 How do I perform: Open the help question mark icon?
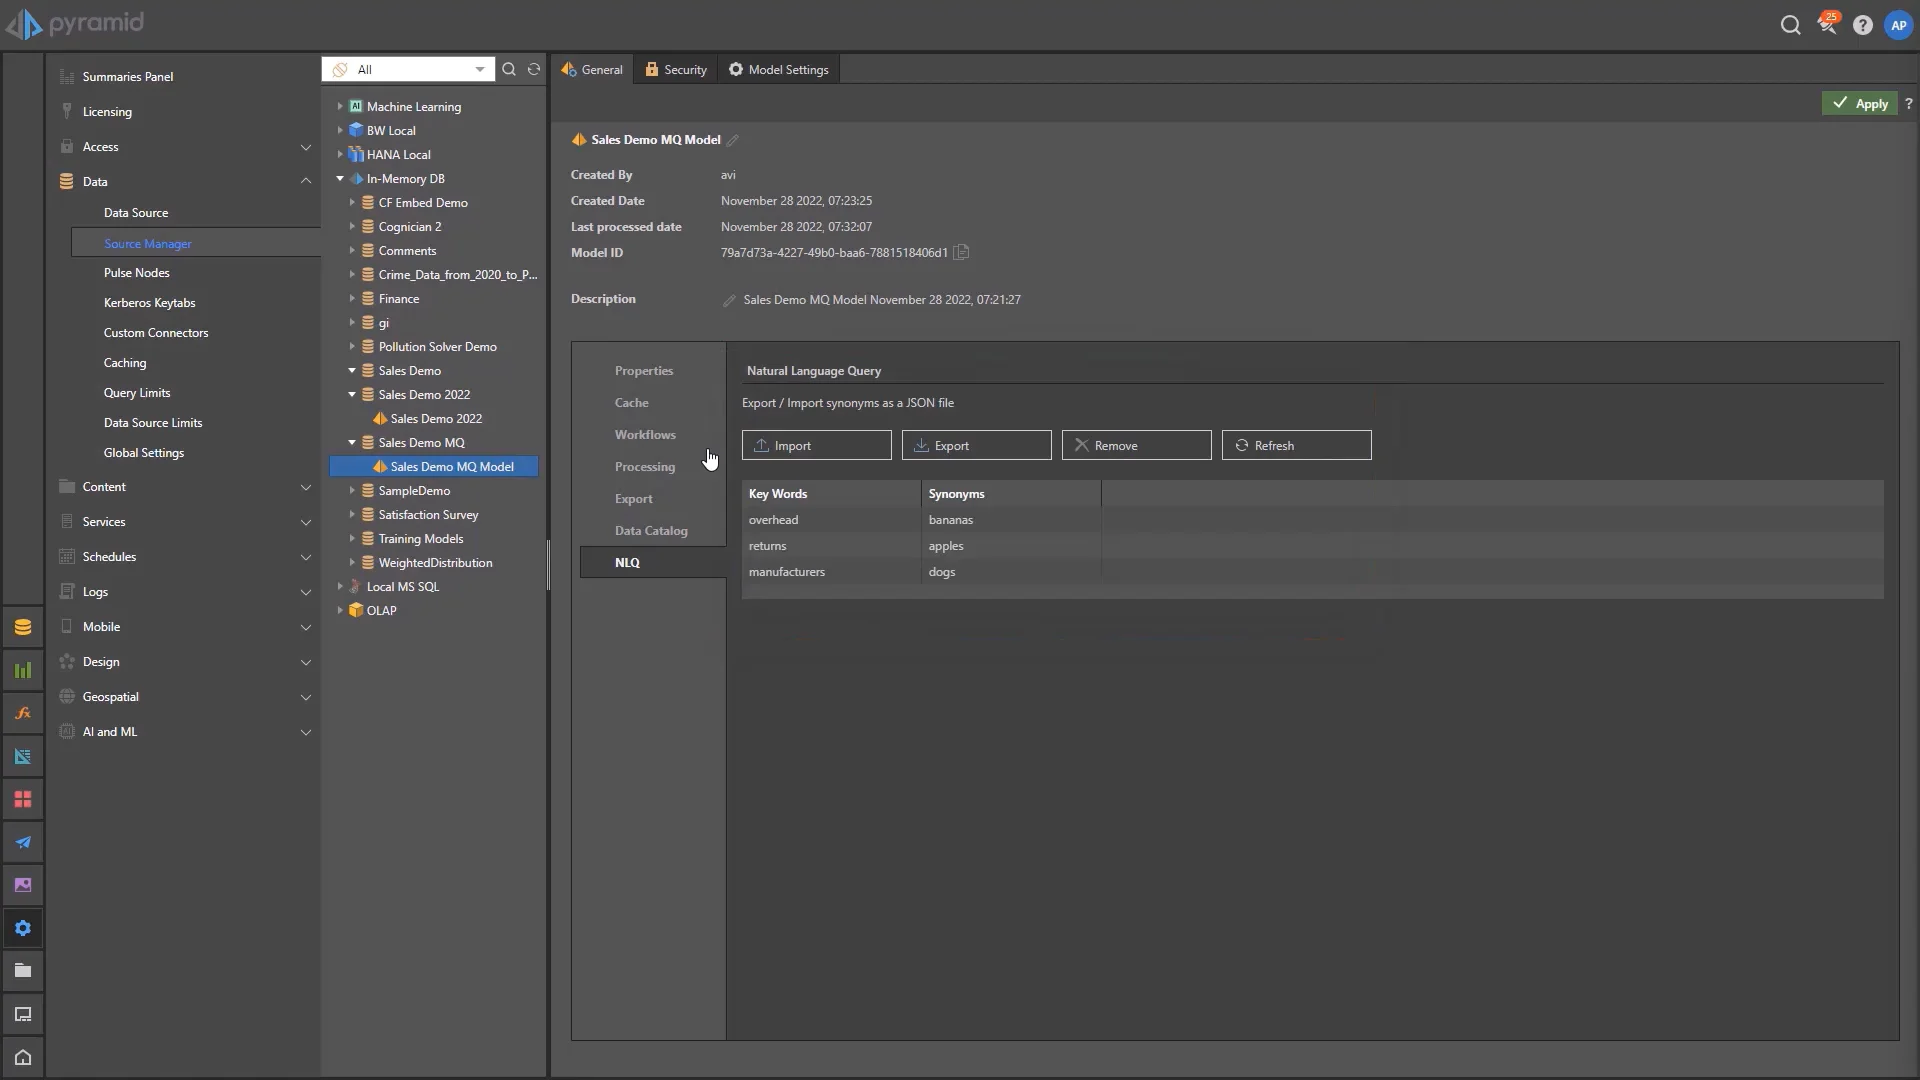1862,26
